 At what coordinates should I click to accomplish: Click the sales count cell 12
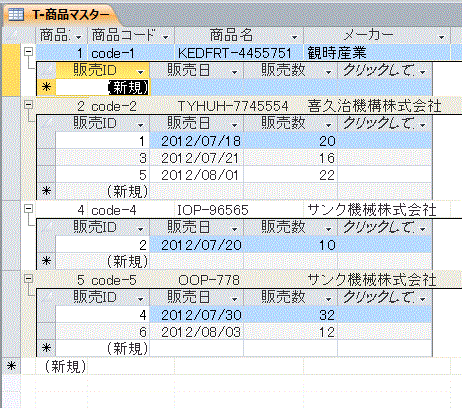290,332
